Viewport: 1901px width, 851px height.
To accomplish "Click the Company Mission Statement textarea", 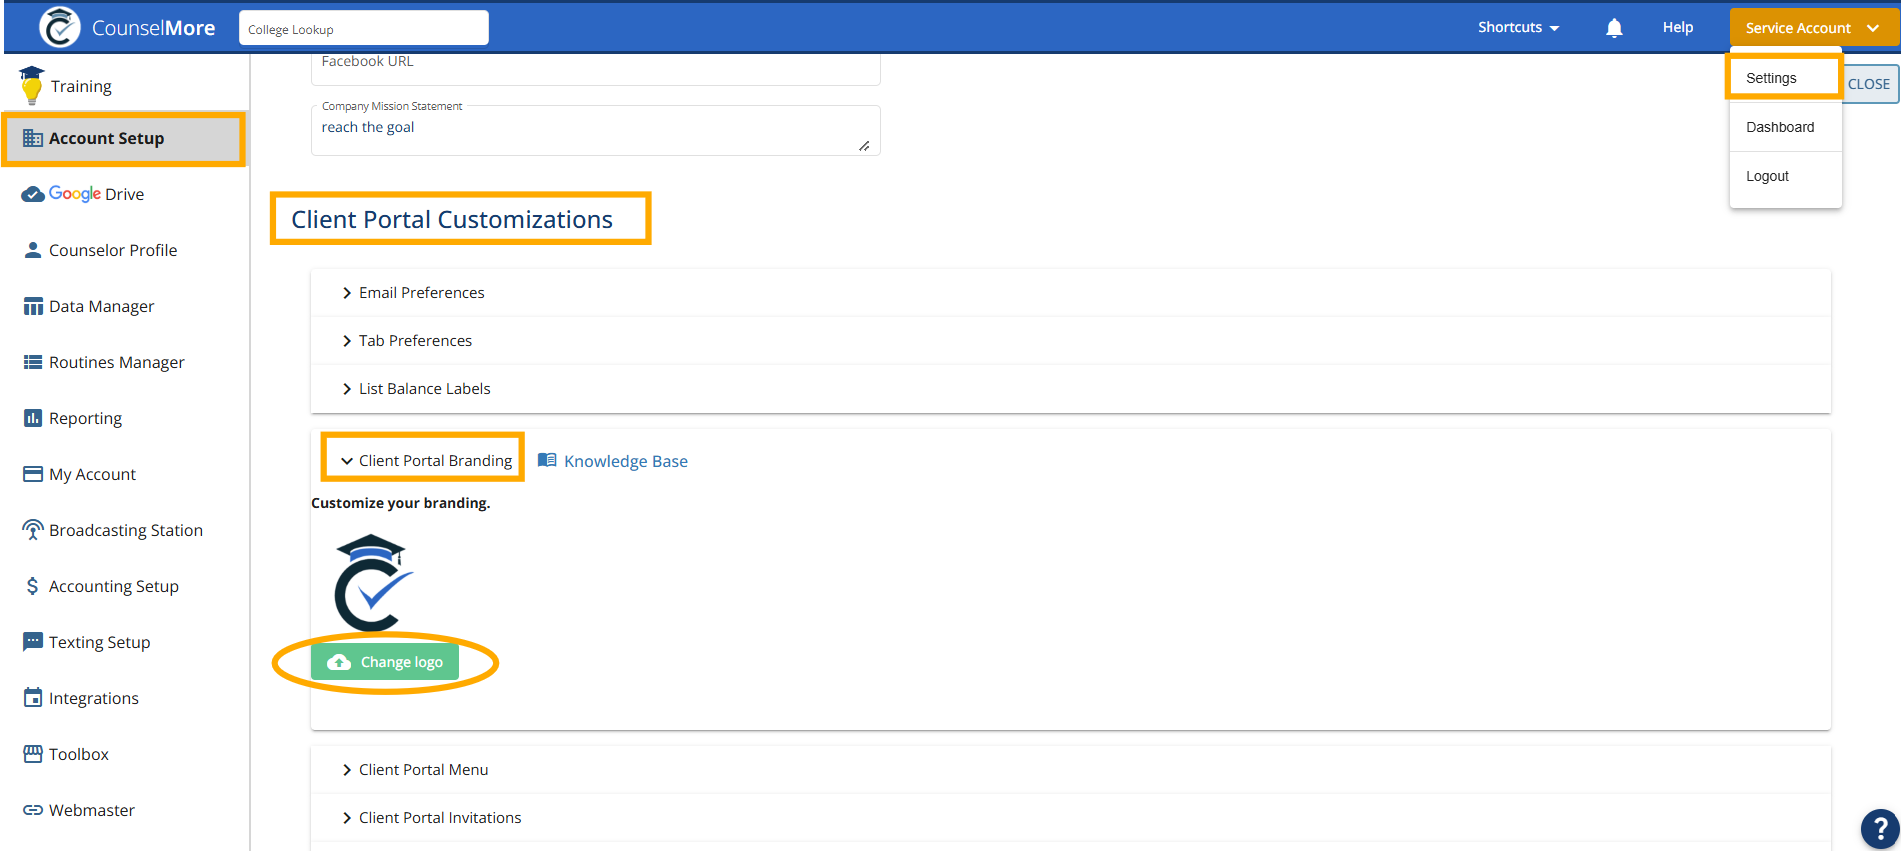I will coord(595,131).
